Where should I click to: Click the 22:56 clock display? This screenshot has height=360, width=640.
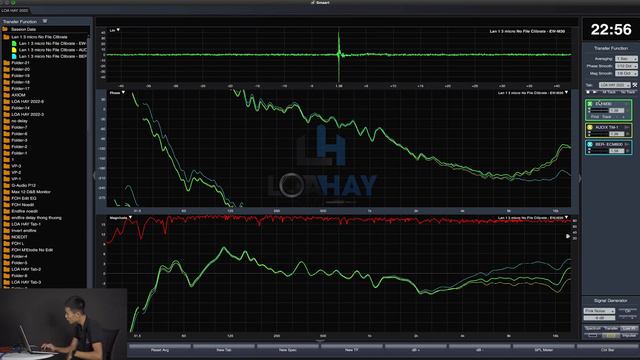pyautogui.click(x=611, y=29)
